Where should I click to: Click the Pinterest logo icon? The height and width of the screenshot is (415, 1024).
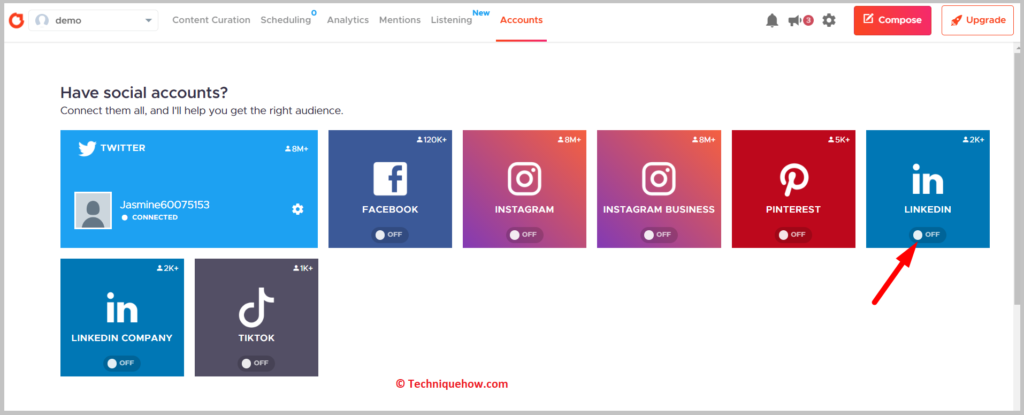click(793, 178)
